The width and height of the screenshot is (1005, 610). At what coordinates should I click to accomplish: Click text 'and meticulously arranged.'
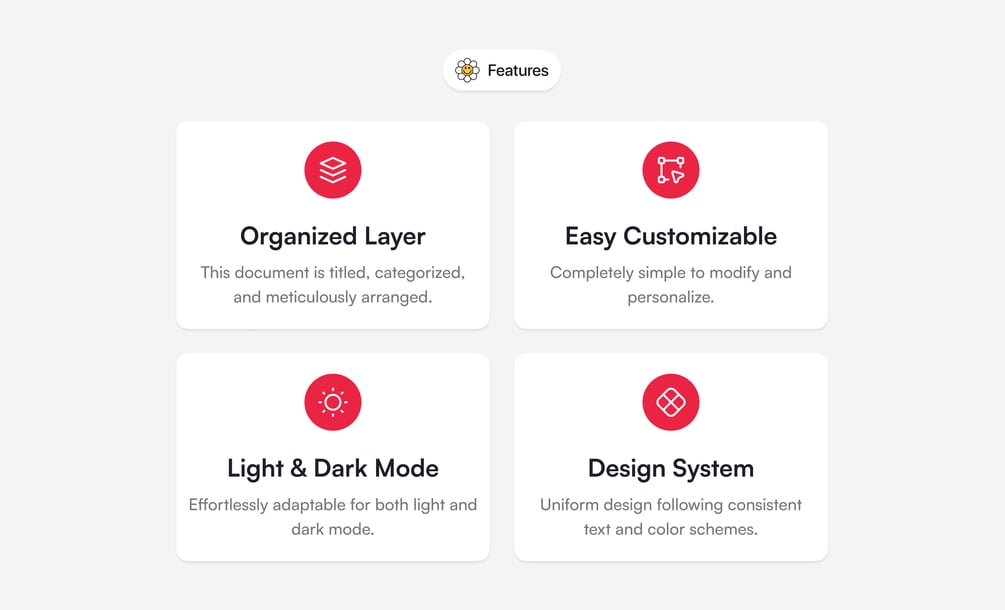click(x=333, y=297)
